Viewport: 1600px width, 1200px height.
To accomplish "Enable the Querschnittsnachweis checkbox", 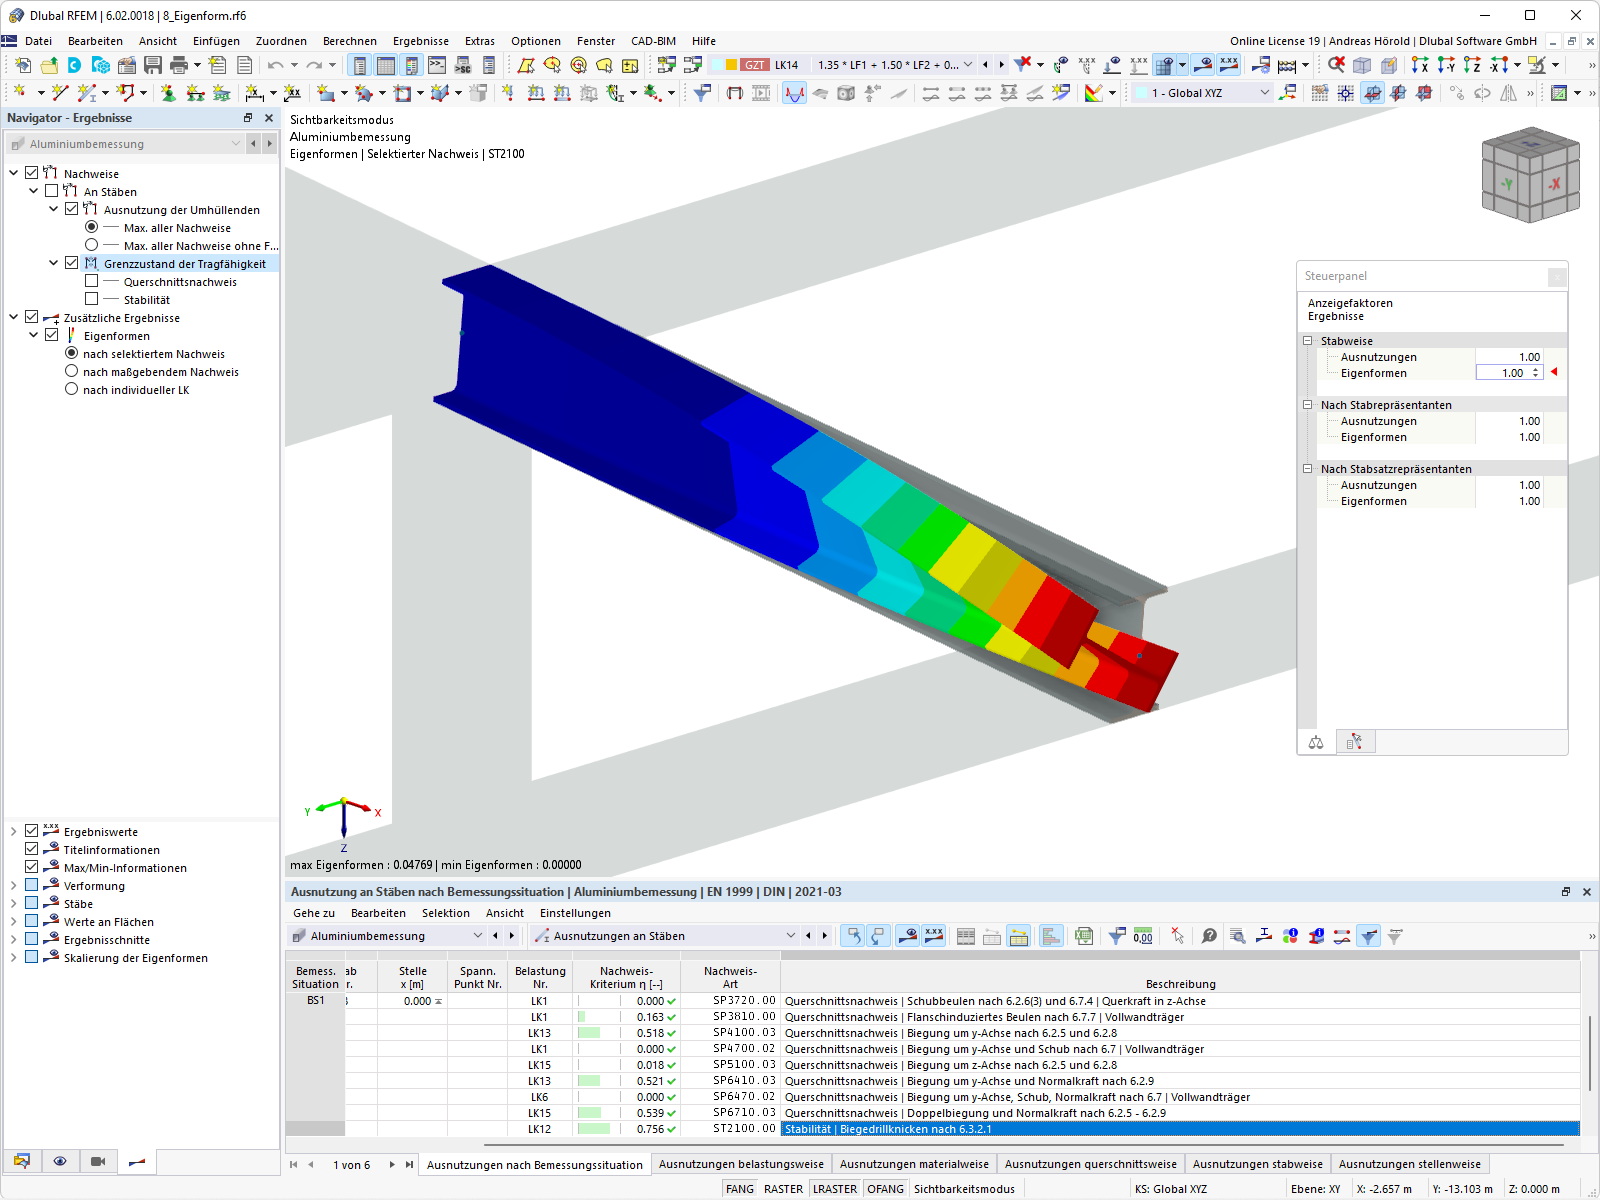I will pyautogui.click(x=92, y=281).
